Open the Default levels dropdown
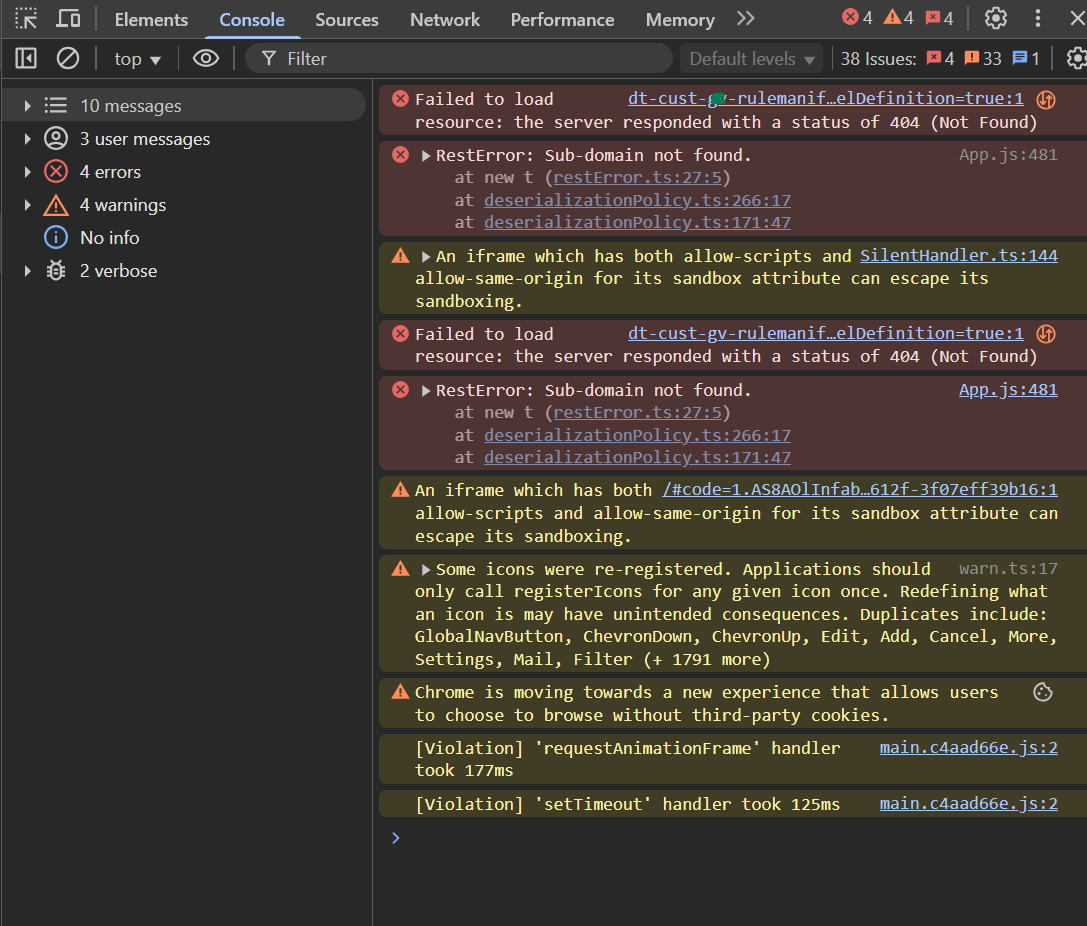Screen dimensions: 1087x926 point(751,59)
